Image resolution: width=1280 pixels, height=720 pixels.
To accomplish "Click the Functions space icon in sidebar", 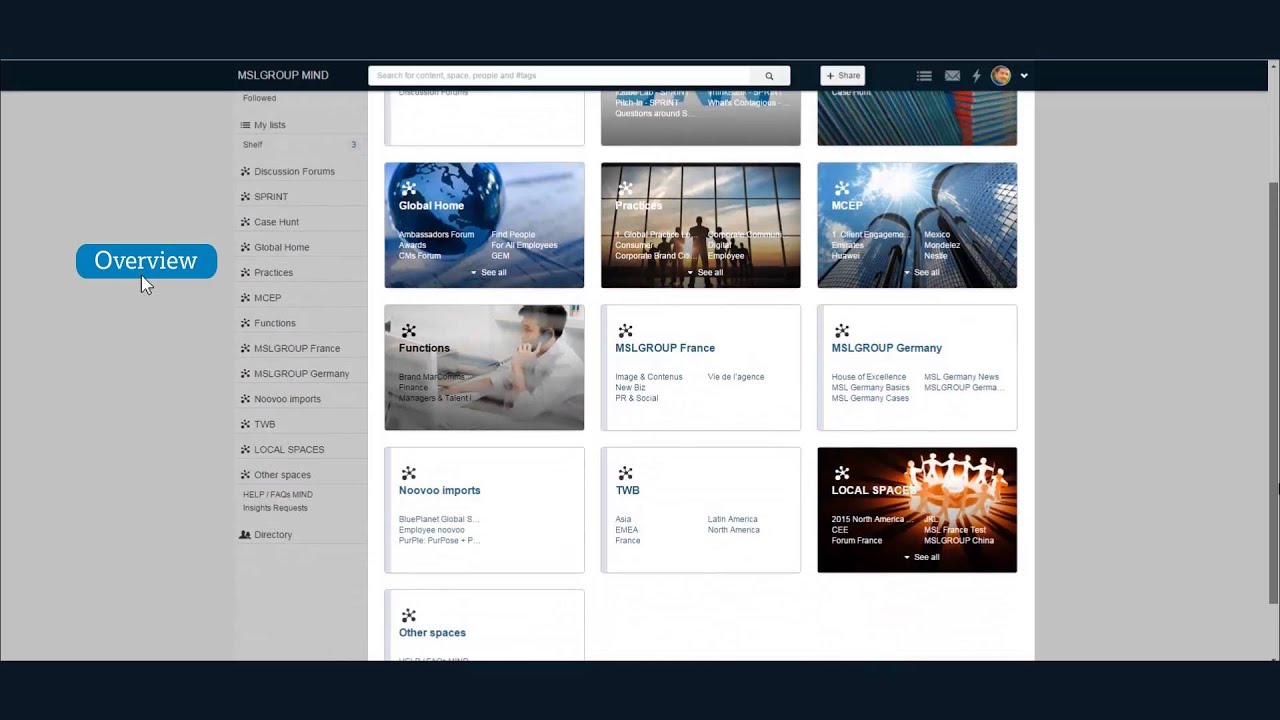I will (245, 323).
